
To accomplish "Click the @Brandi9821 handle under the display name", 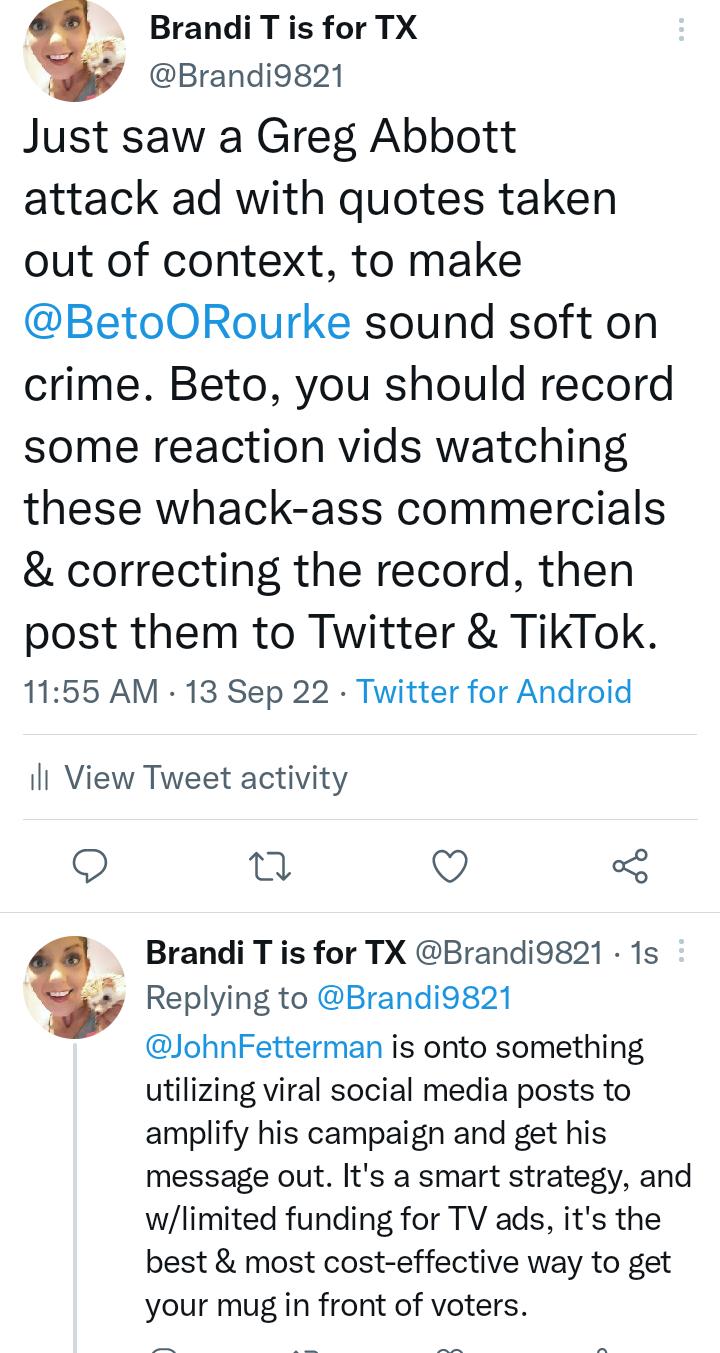I will [x=245, y=76].
